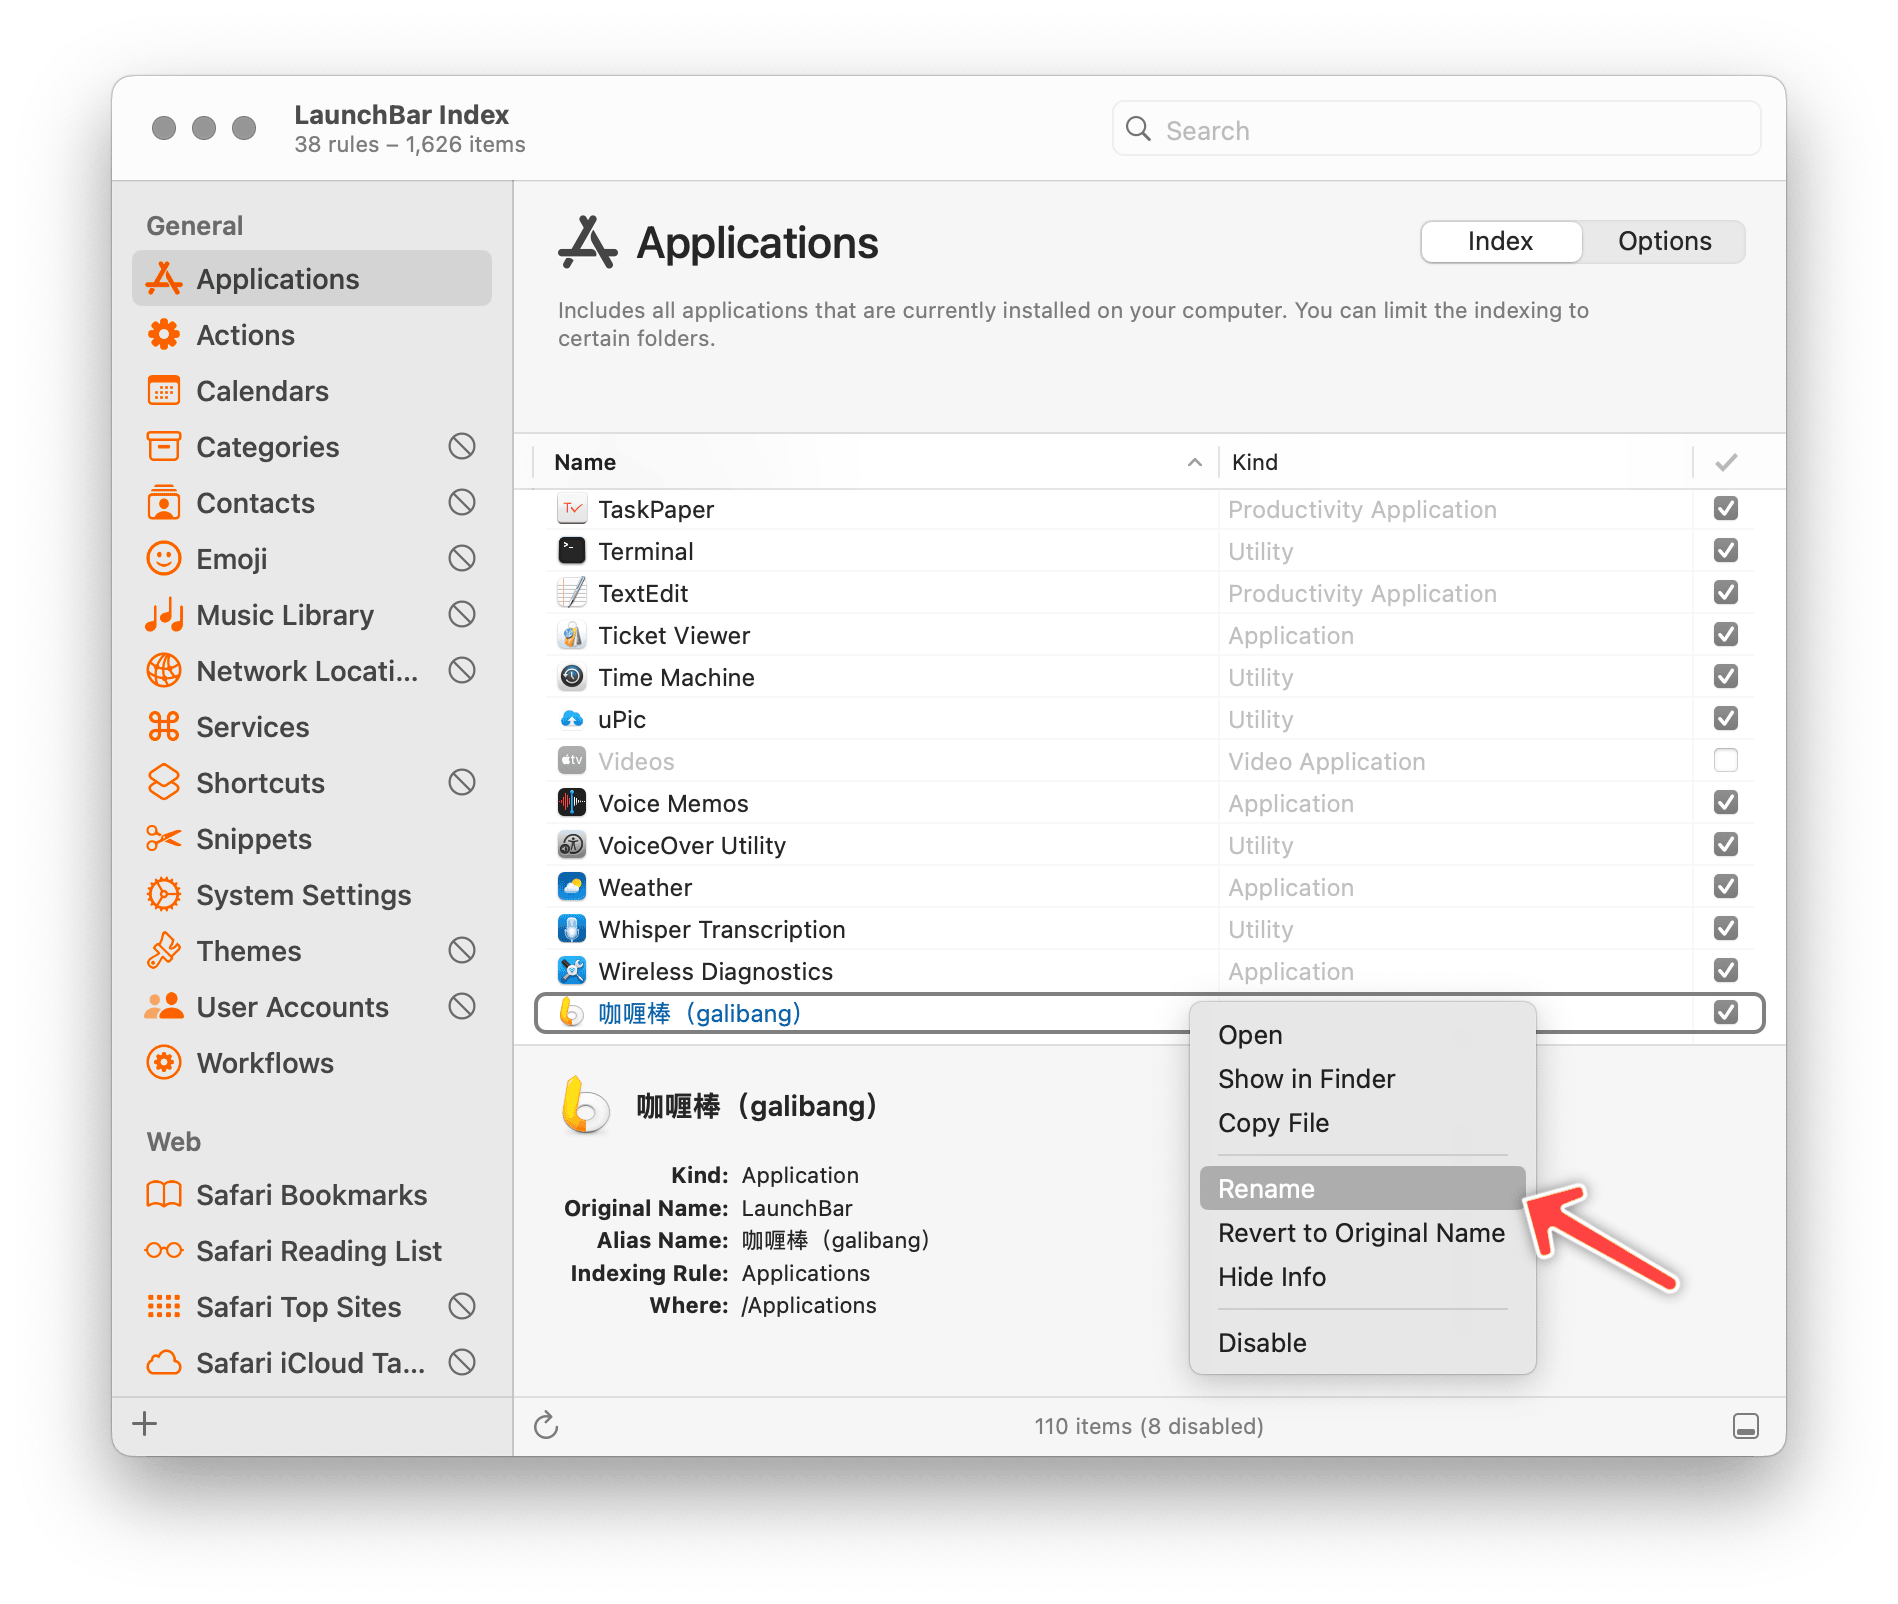Select the Ticket Viewer row
The width and height of the screenshot is (1898, 1604).
(x=1149, y=635)
